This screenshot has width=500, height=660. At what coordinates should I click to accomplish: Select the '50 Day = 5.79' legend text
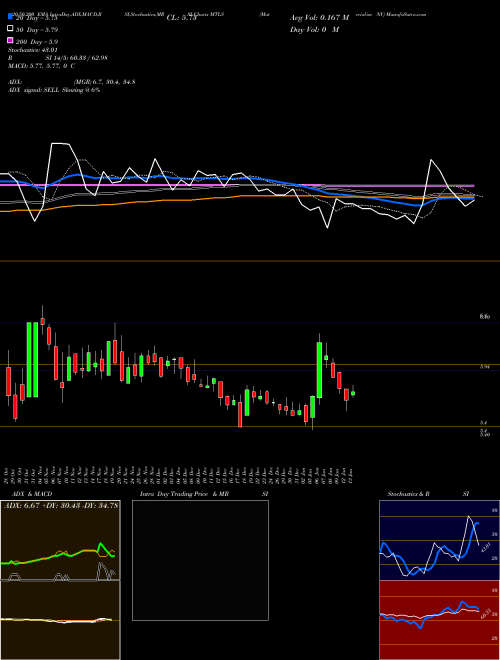[x=37, y=30]
